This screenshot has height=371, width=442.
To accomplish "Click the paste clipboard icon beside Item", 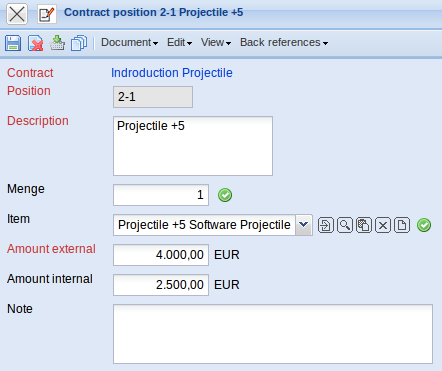I will coord(364,225).
